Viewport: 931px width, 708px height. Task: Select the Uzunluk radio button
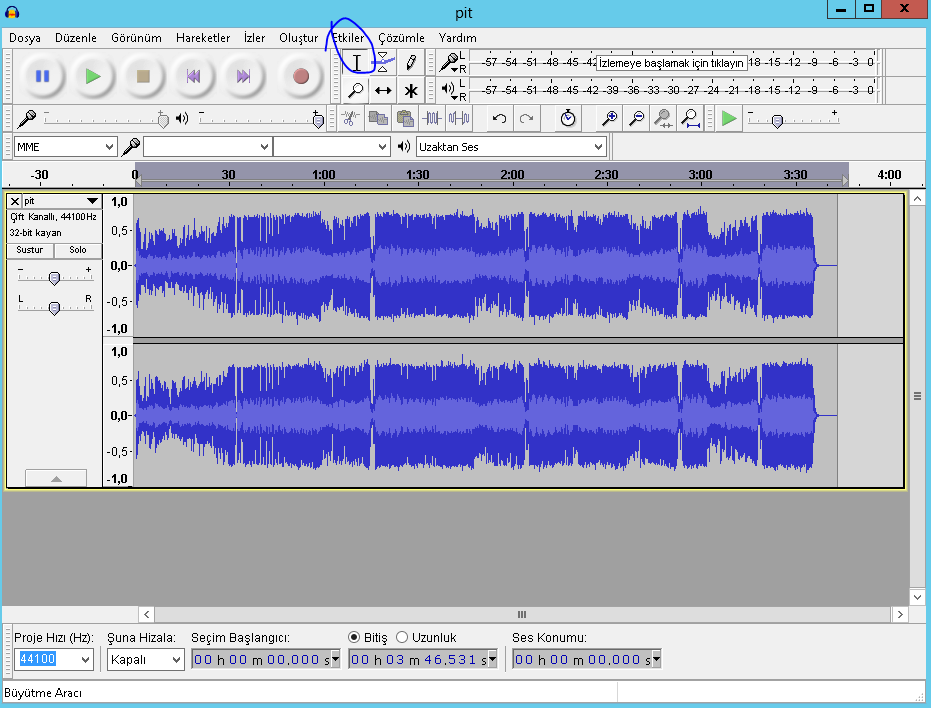402,637
